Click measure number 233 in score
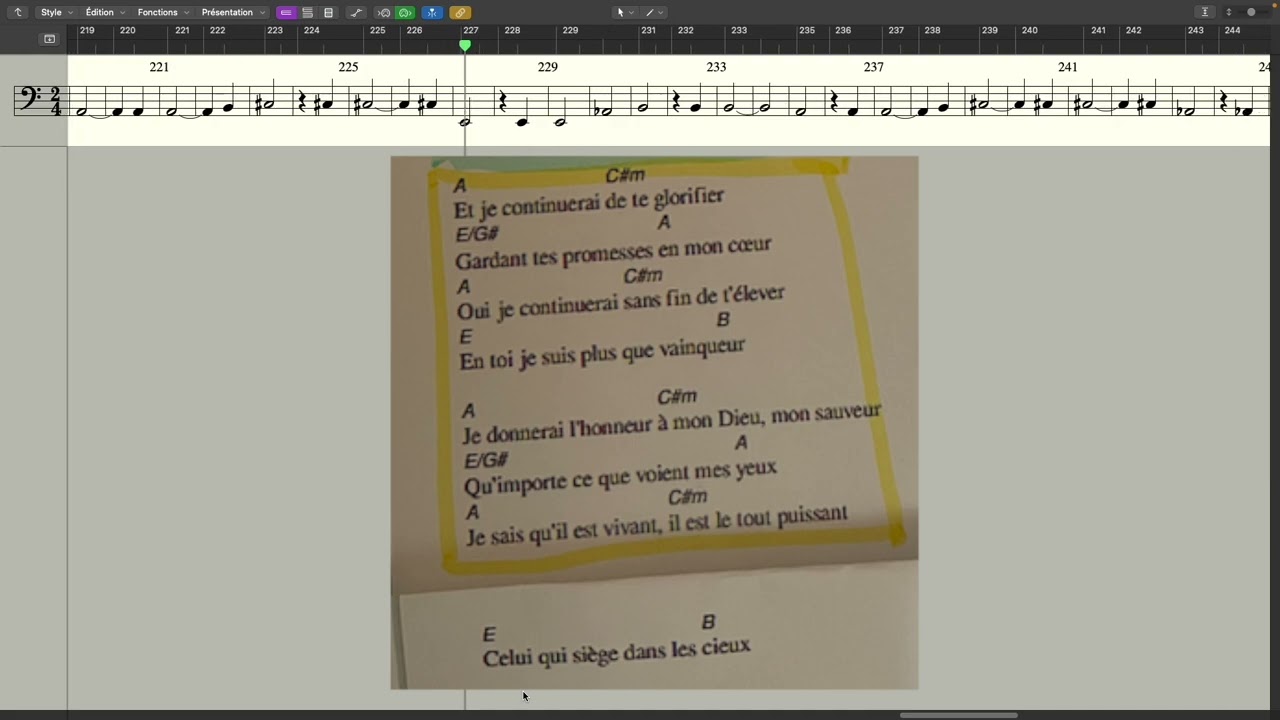 (x=716, y=67)
